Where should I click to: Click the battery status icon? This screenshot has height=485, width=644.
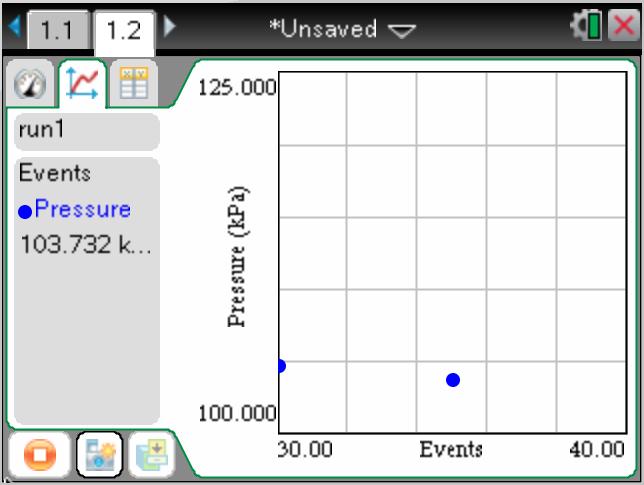pos(605,27)
